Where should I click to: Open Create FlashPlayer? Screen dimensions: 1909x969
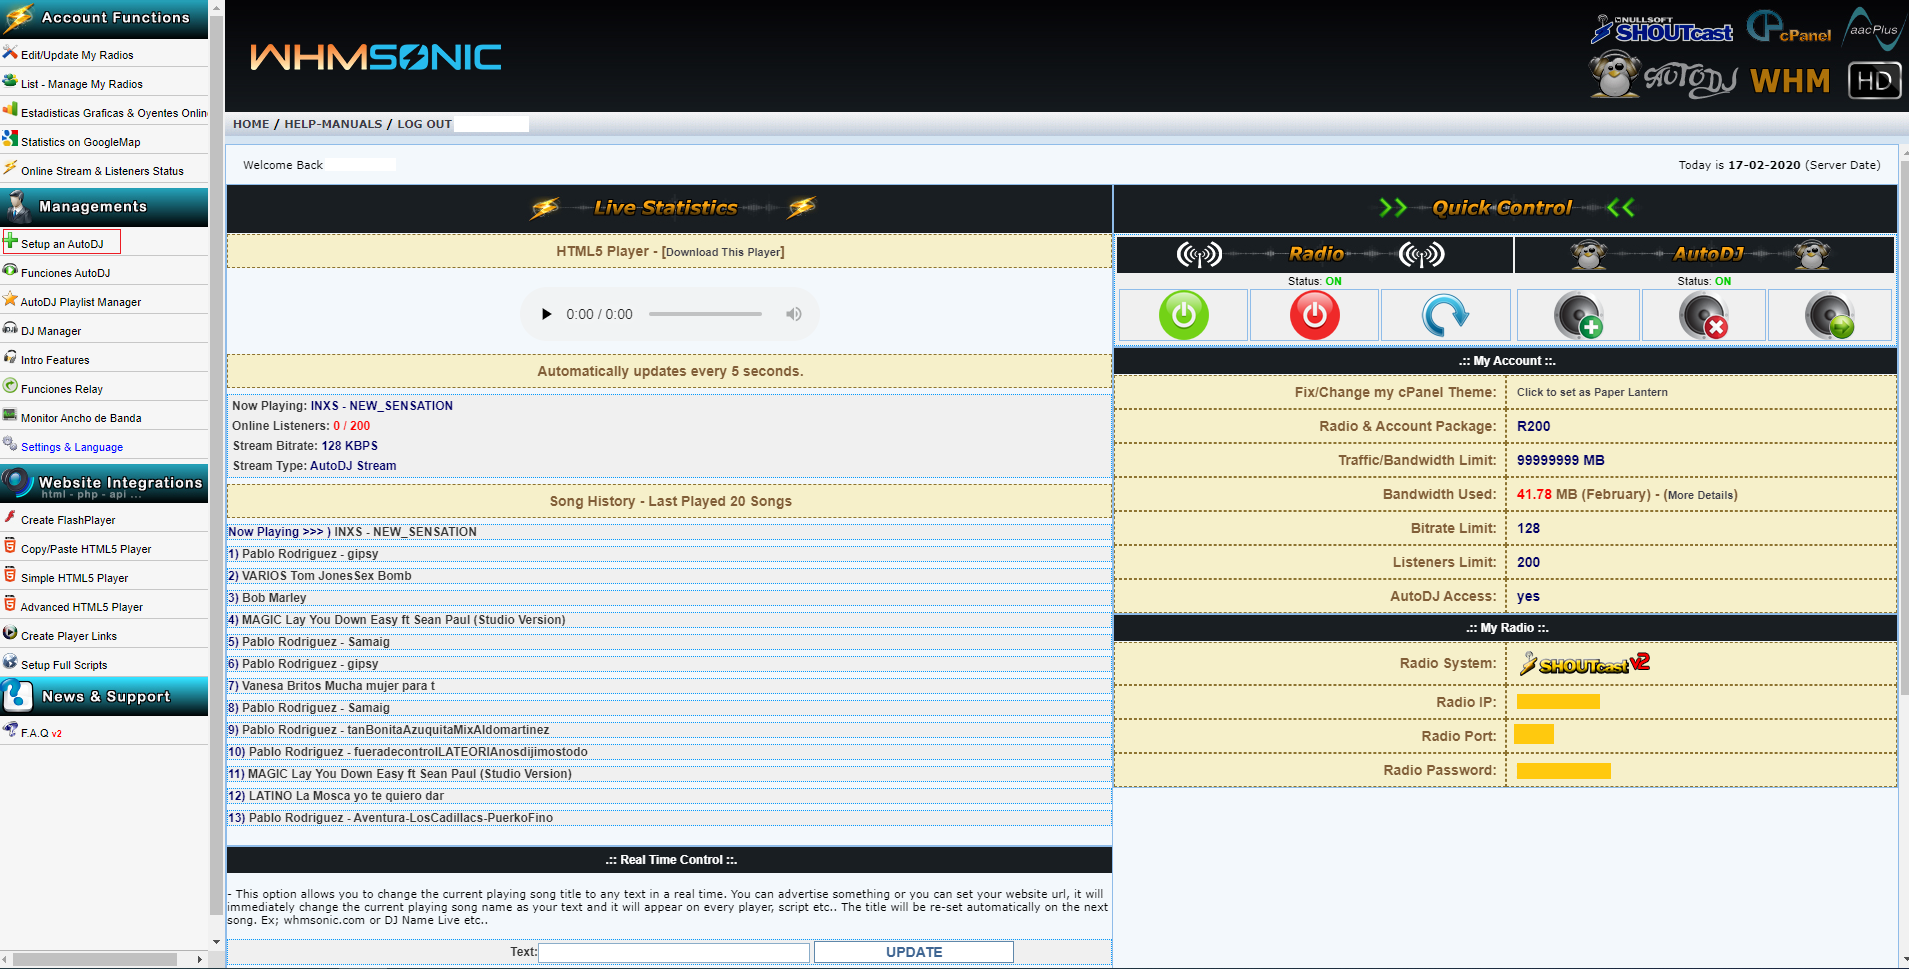(67, 520)
